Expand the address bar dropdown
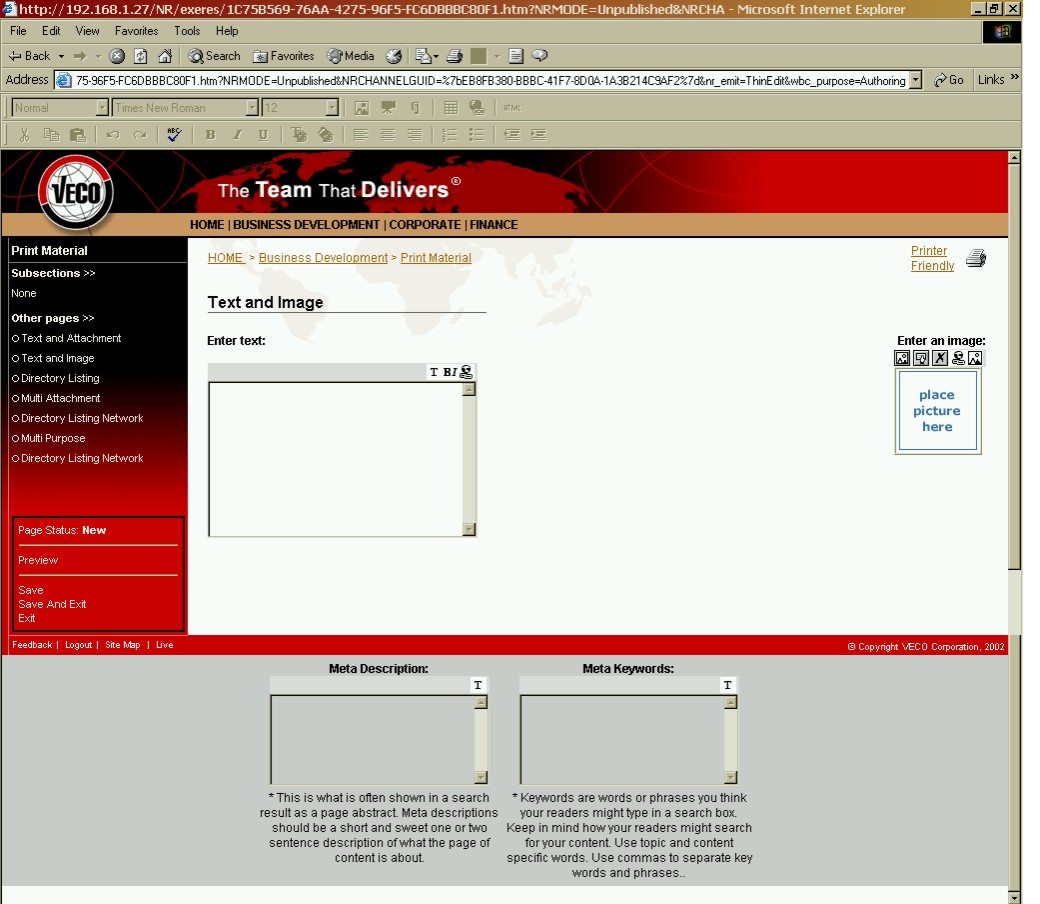The image size is (1040, 904). click(x=916, y=80)
